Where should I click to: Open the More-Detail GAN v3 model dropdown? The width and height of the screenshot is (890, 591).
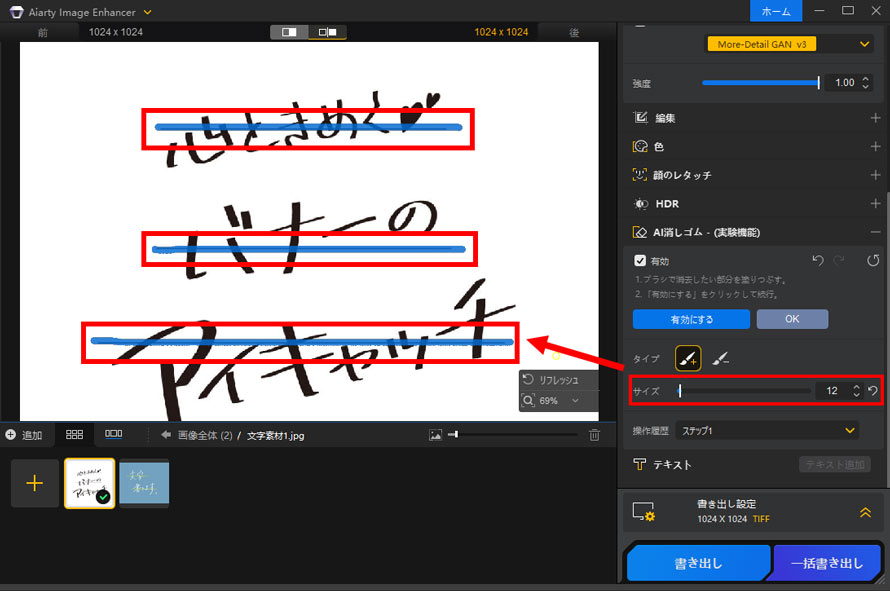(788, 44)
